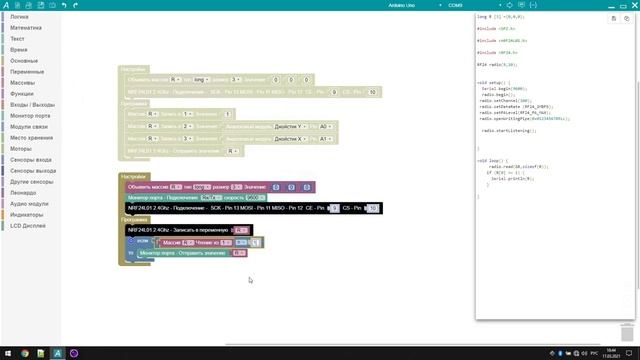The height and width of the screenshot is (360, 640).
Task: Open the Arduino Uno board dropdown
Action: coord(414,5)
